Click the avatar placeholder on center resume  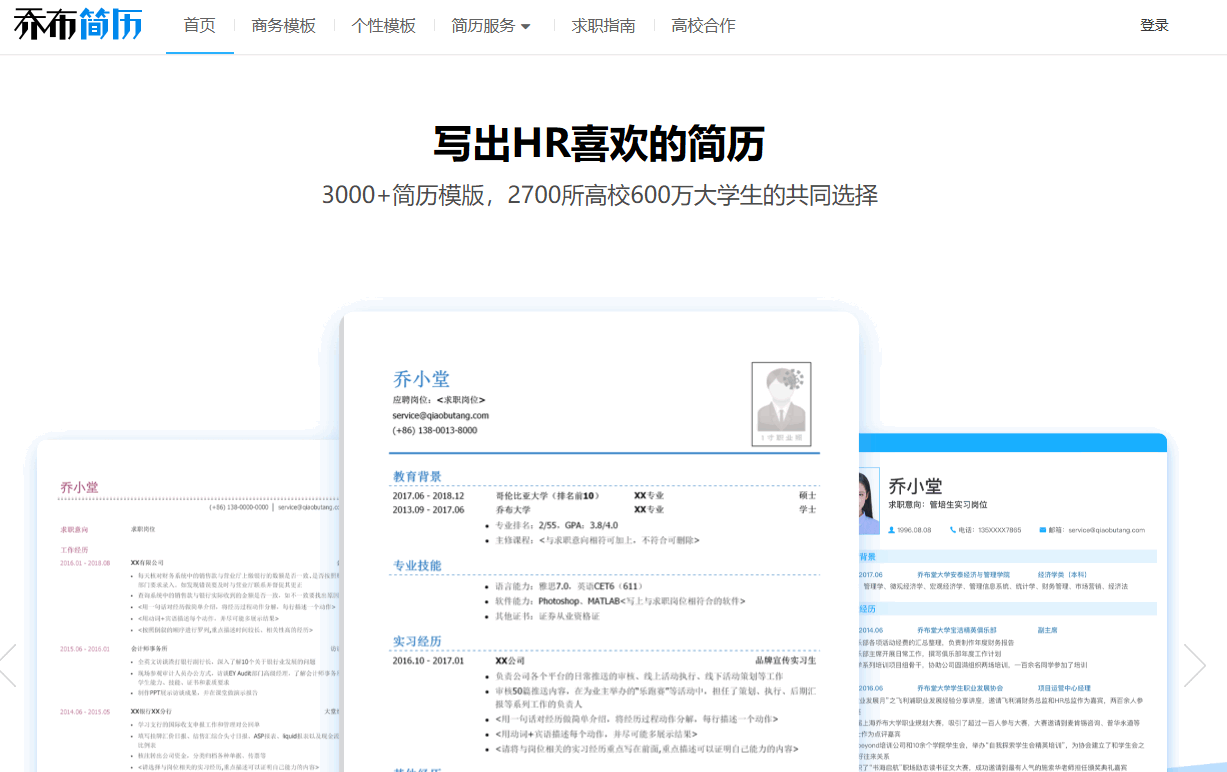[781, 404]
